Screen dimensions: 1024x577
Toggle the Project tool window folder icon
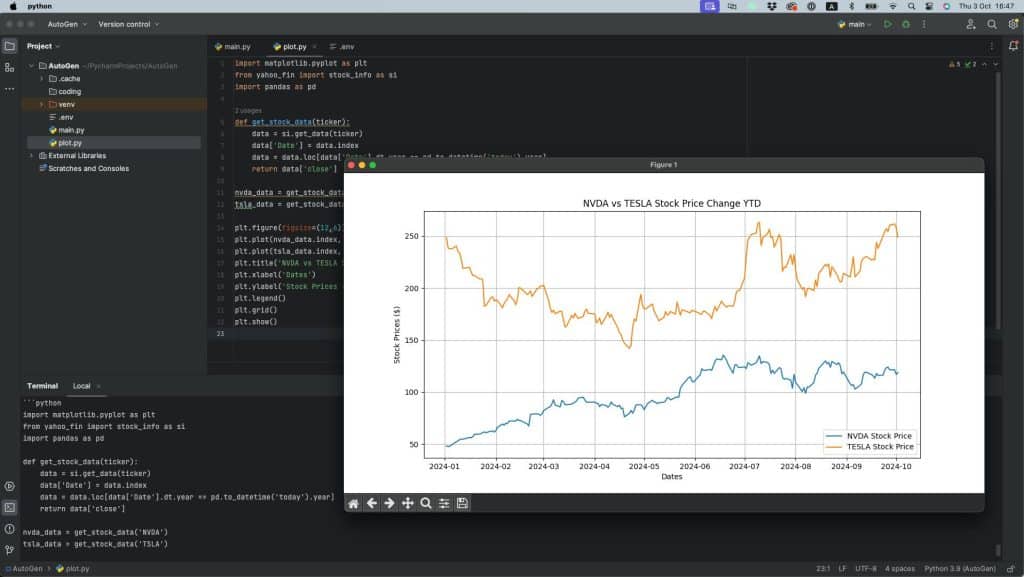pos(10,46)
